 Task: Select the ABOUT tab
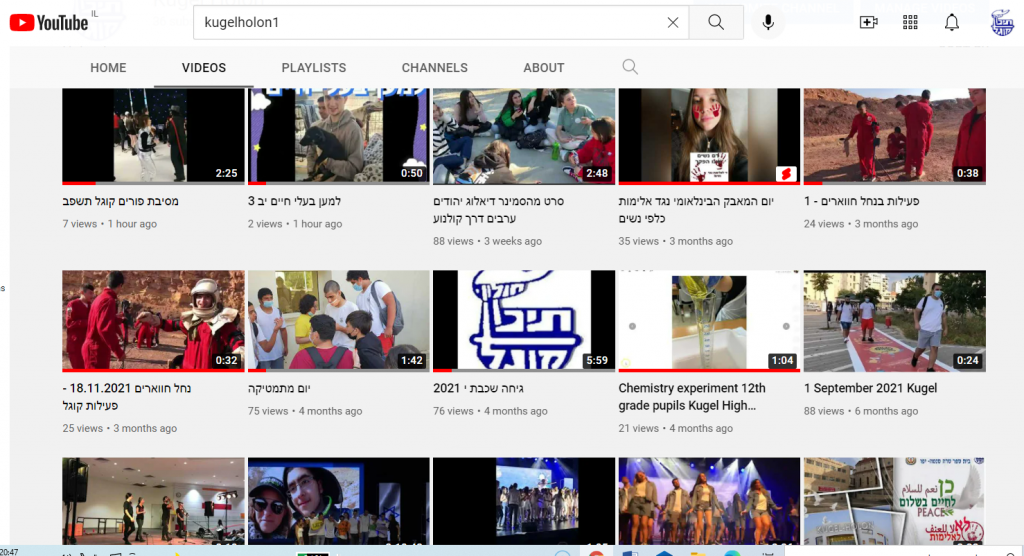(x=544, y=68)
